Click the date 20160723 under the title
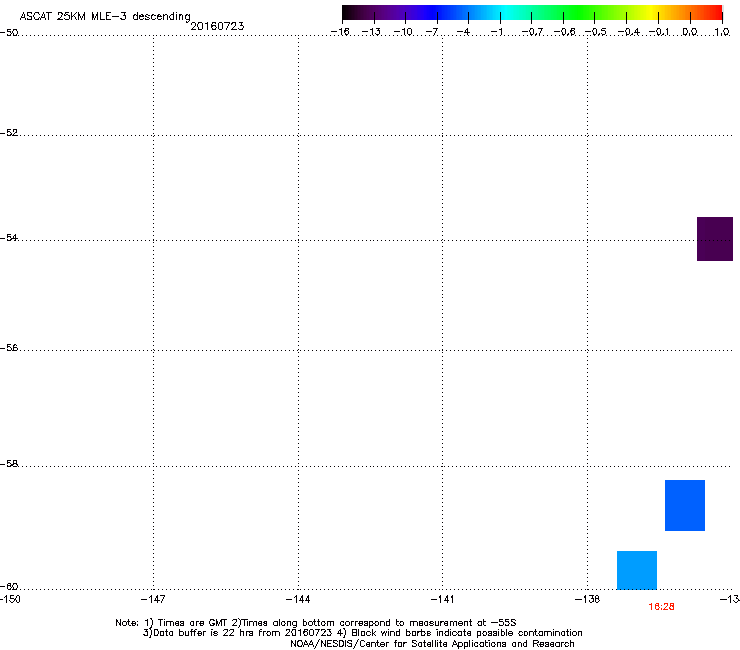The width and height of the screenshot is (740, 650). 217,26
